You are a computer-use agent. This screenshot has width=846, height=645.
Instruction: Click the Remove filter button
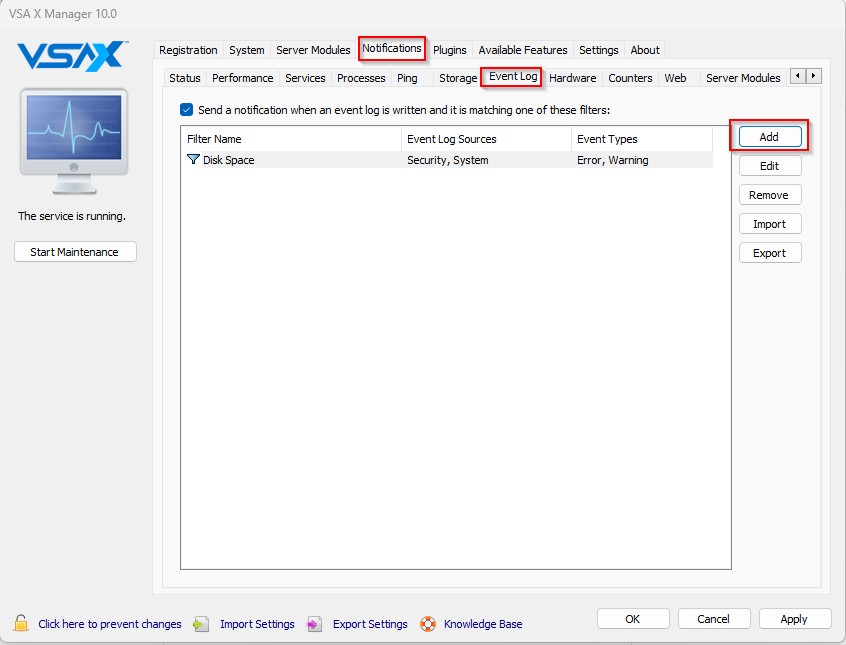tap(769, 195)
